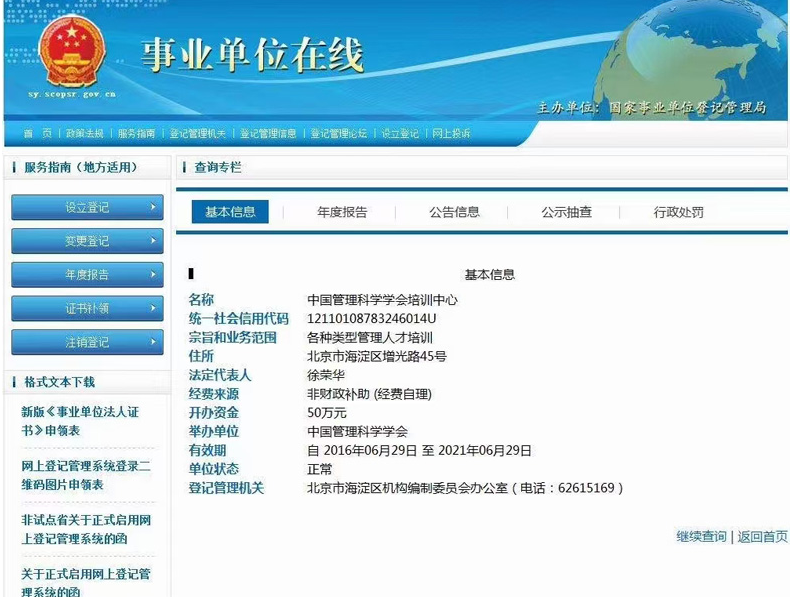
Task: Open 网上登记管理系统登录二维码图片申领表 link
Action: click(86, 475)
